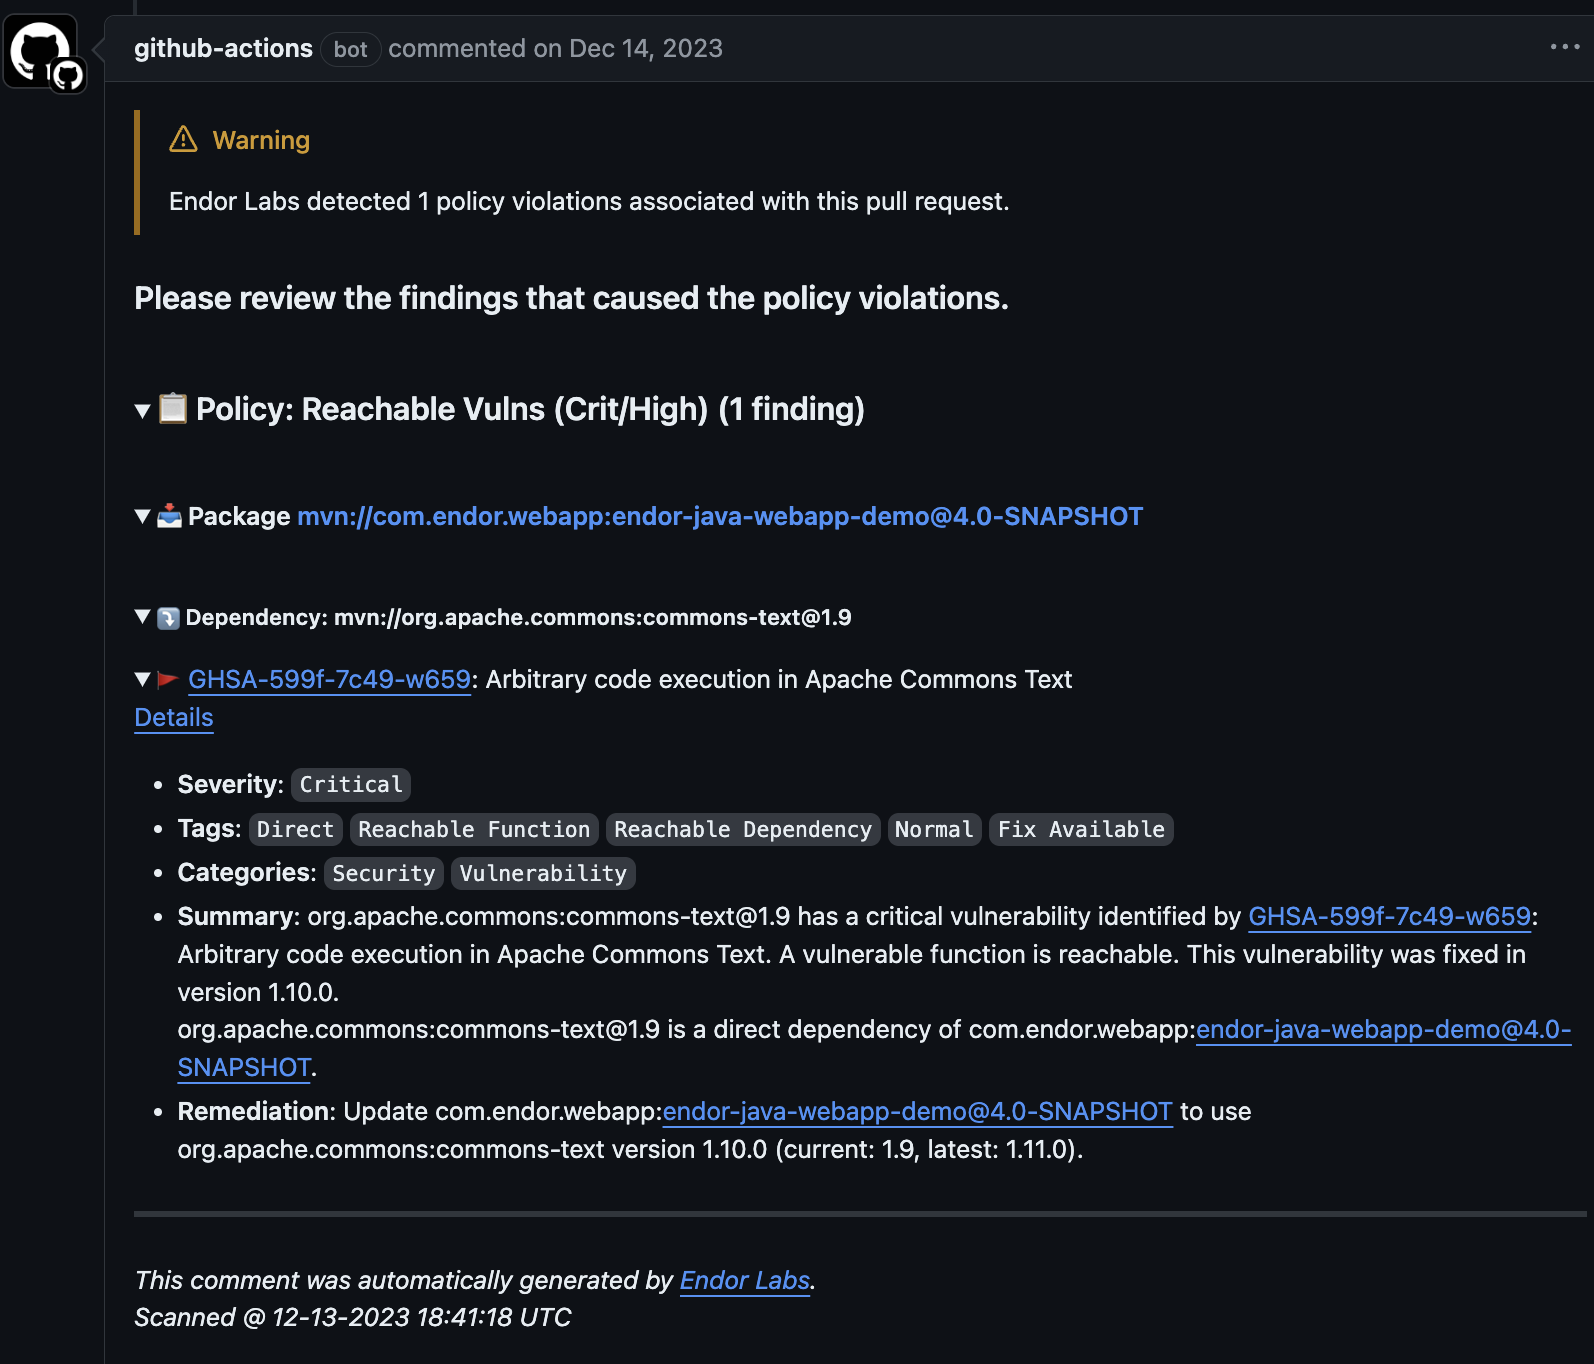Click the 'Severity:' label
The height and width of the screenshot is (1364, 1594).
231,784
